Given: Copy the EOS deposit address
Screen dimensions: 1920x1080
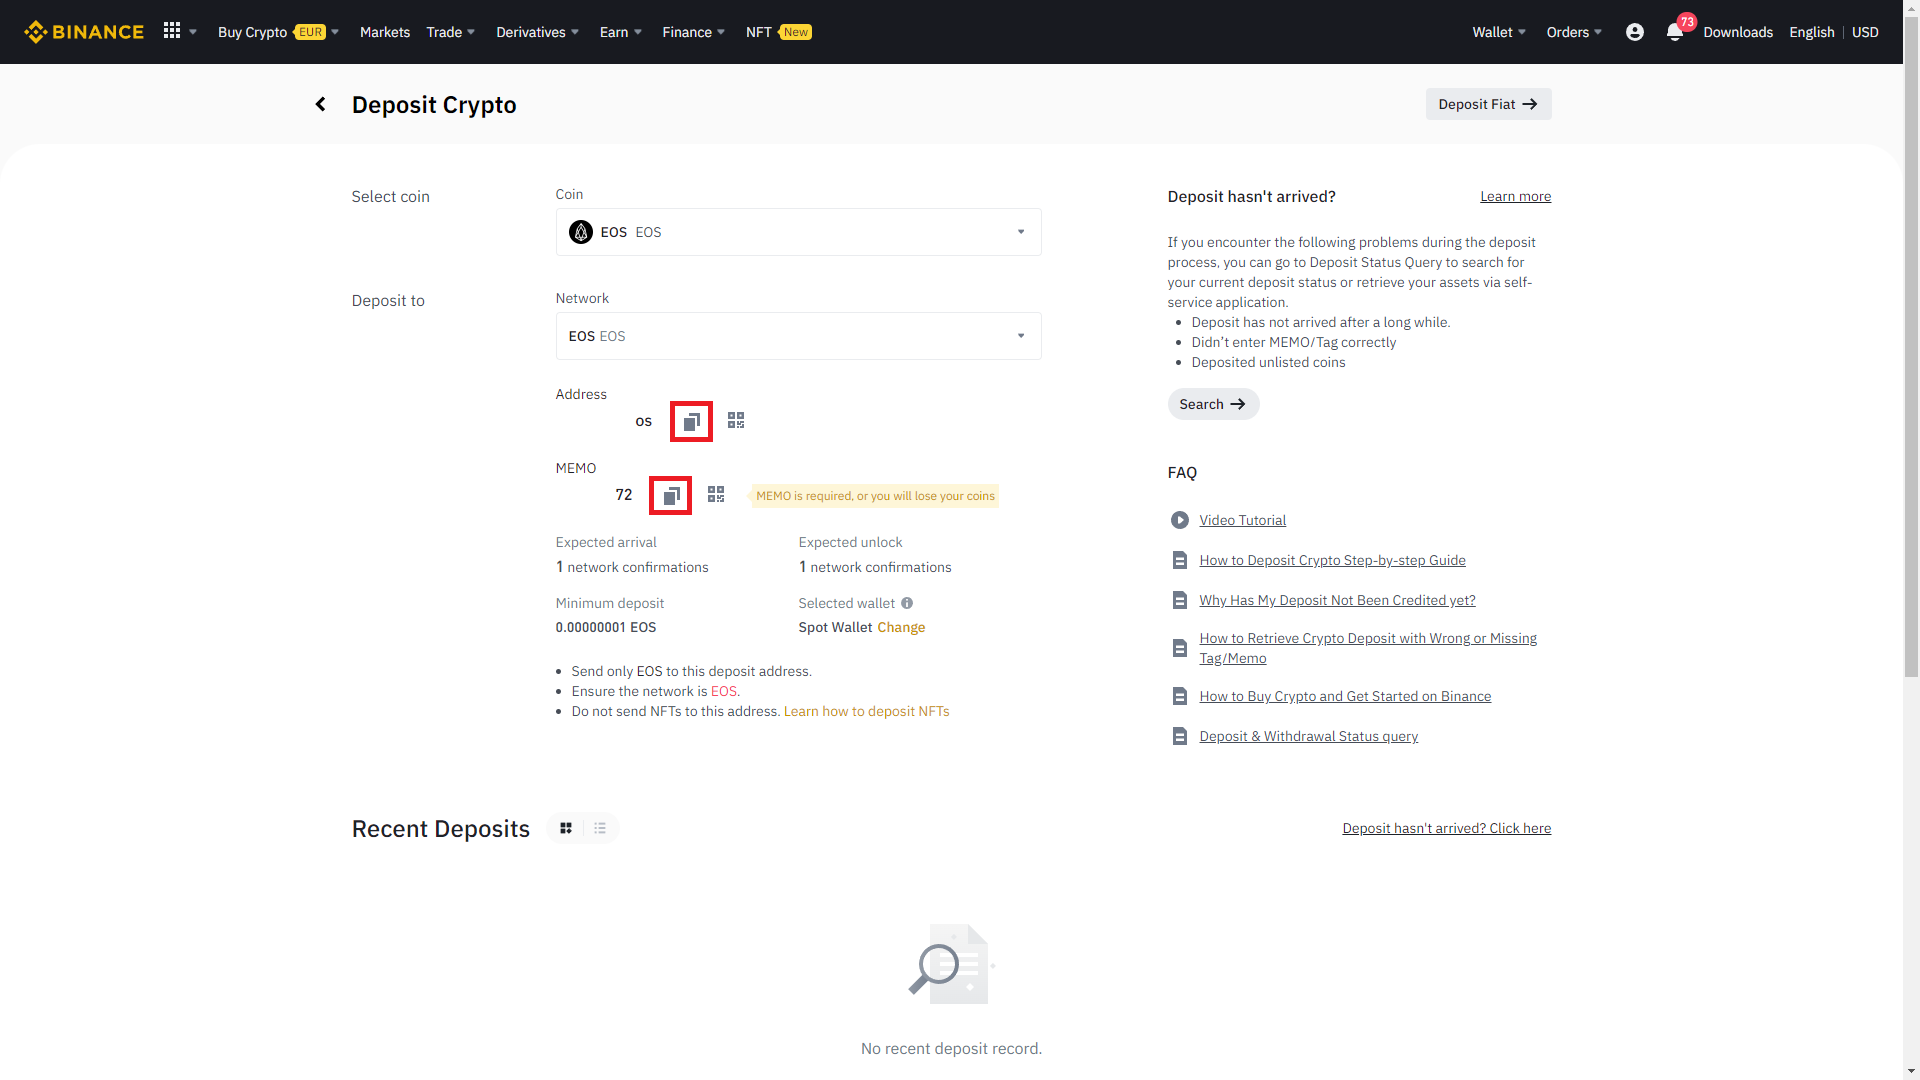Looking at the screenshot, I should [691, 422].
